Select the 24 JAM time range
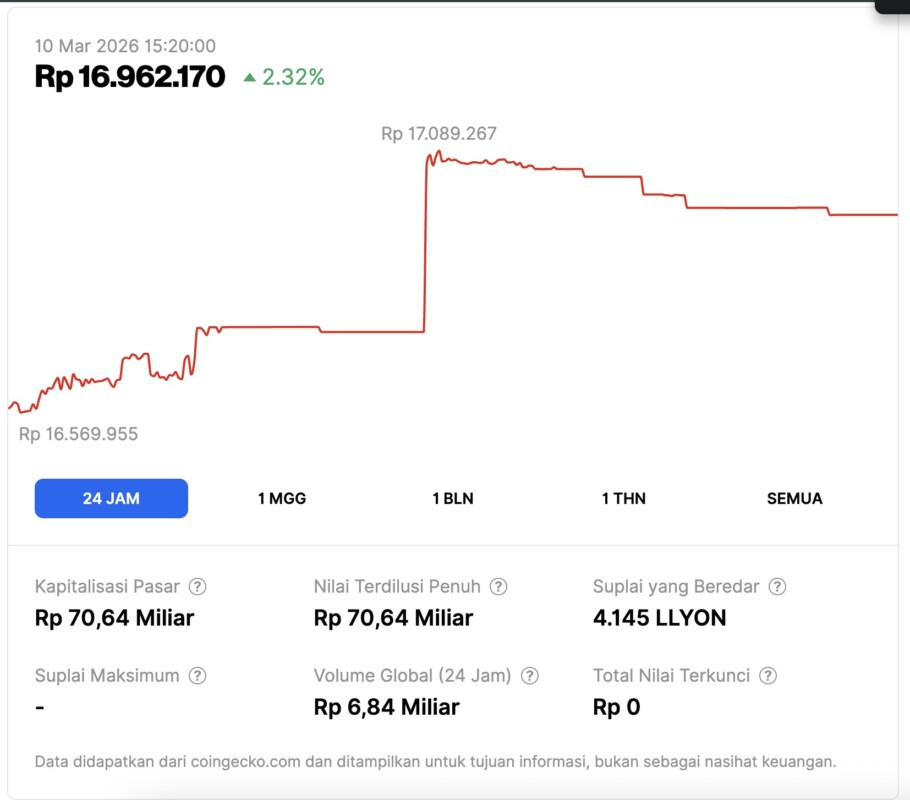 pyautogui.click(x=111, y=498)
